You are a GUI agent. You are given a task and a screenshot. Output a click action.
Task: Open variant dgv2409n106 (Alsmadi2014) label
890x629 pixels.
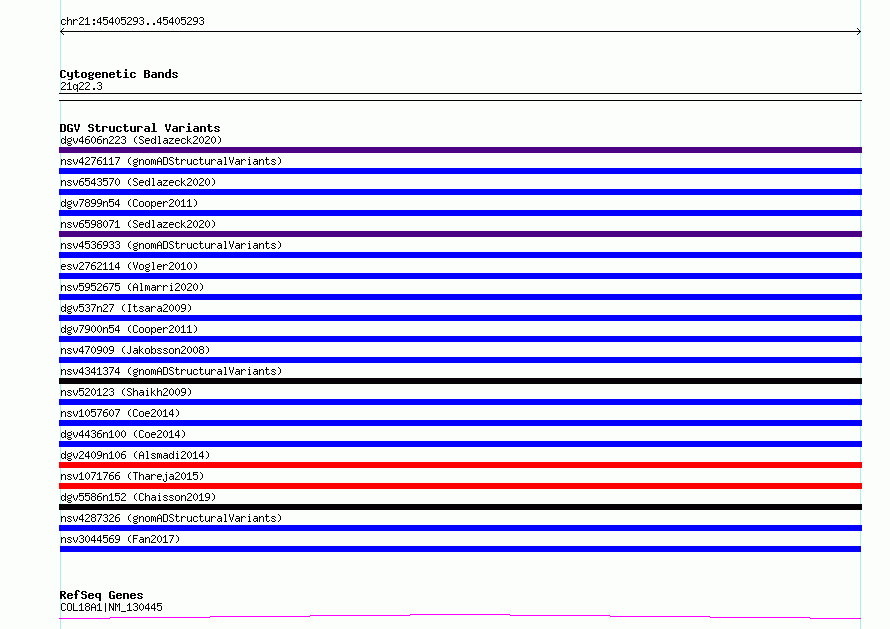135,455
